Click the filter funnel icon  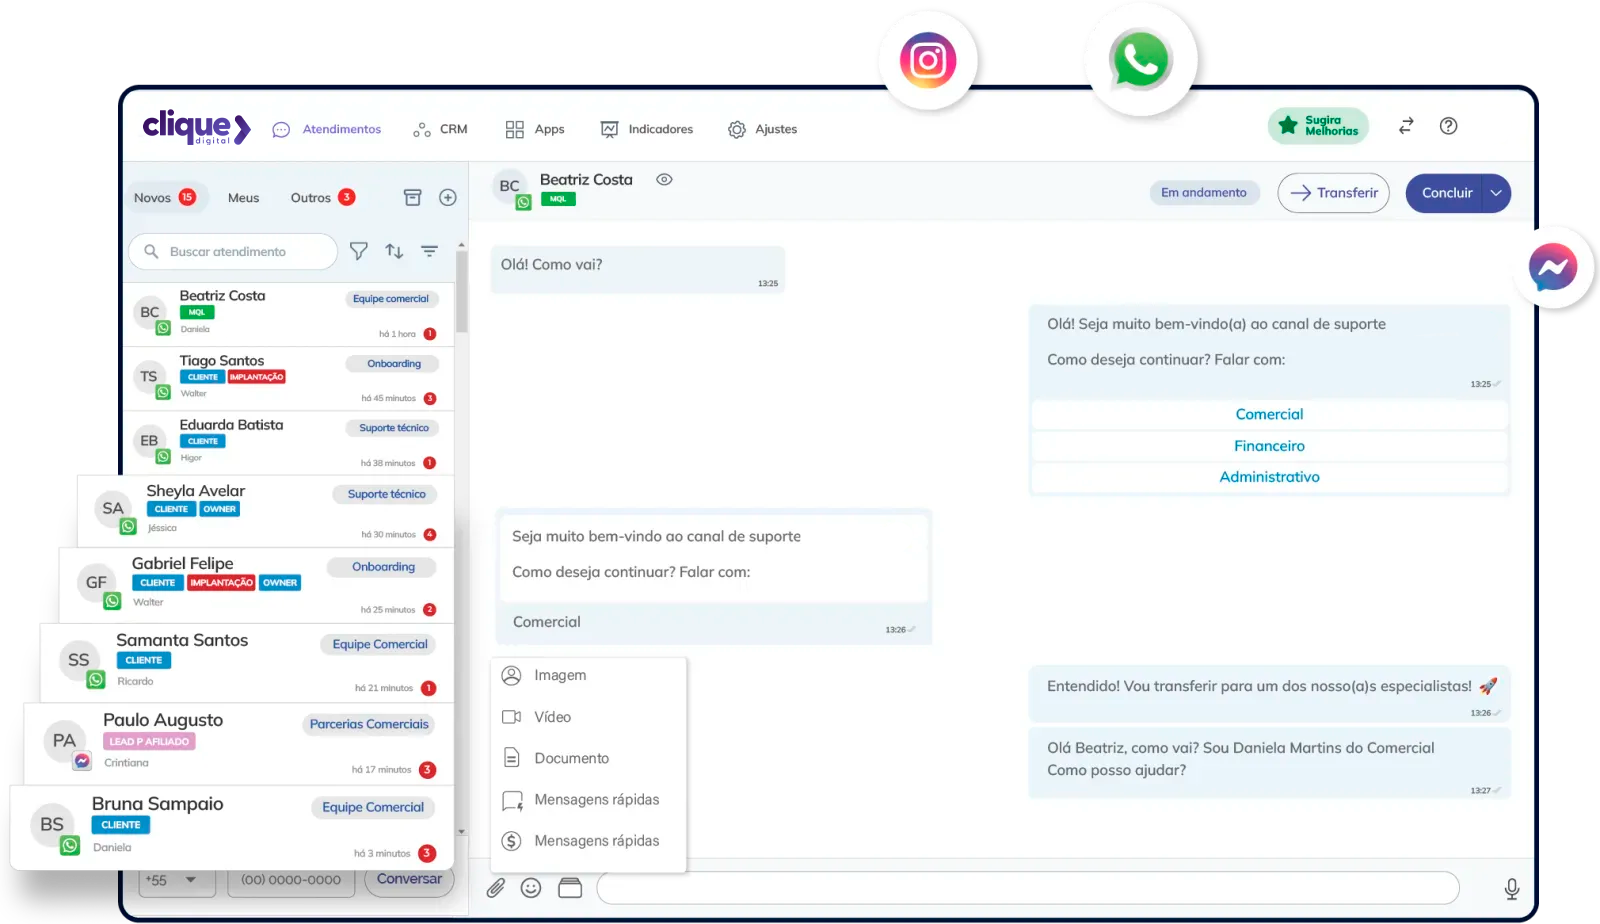pyautogui.click(x=358, y=252)
